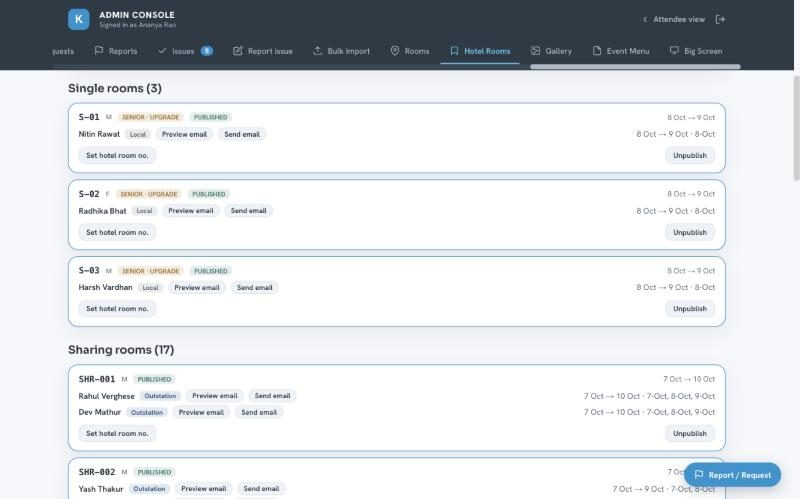Go to the Gallery tab
Image resolution: width=800 pixels, height=499 pixels.
coord(552,51)
